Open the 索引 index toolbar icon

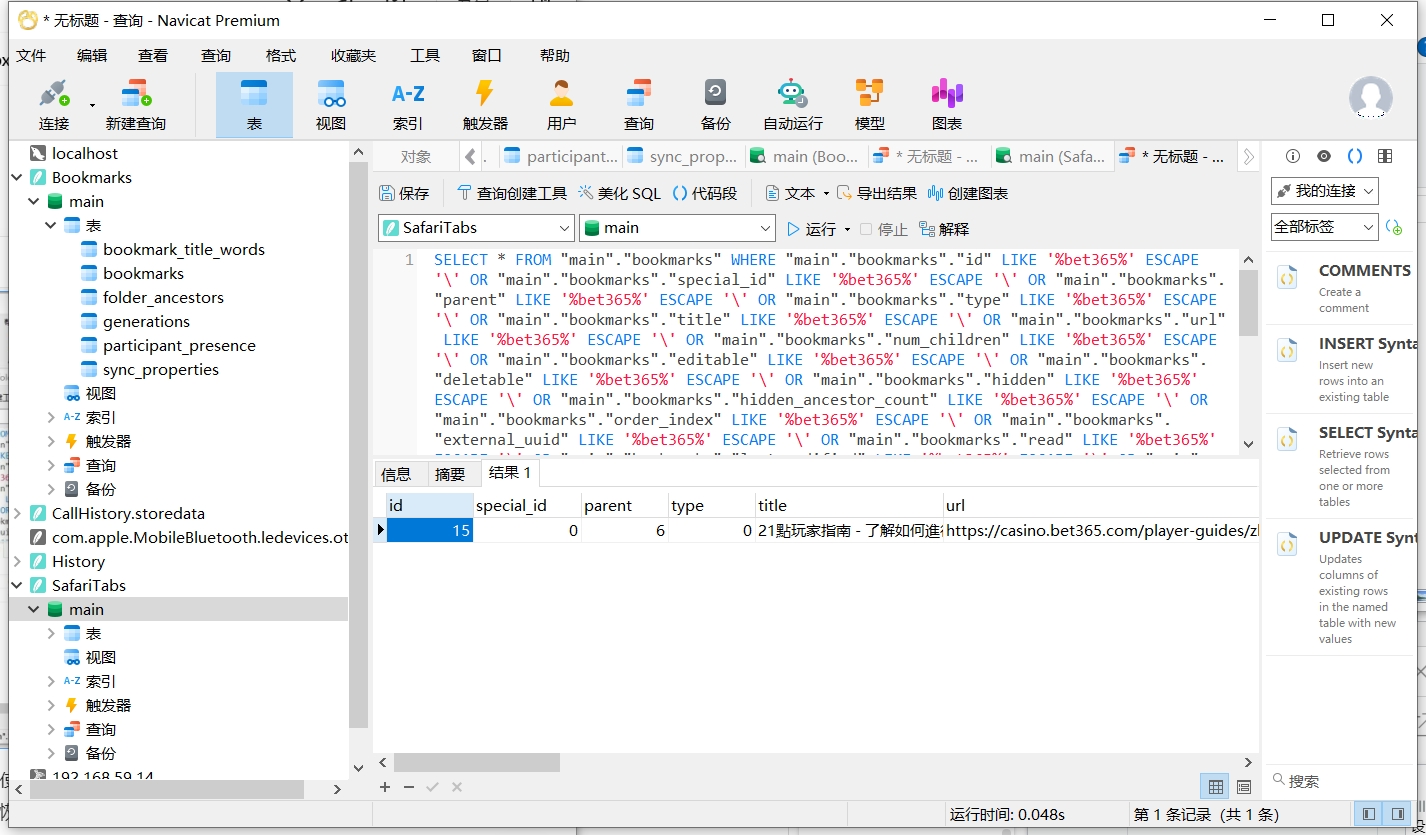[x=408, y=105]
